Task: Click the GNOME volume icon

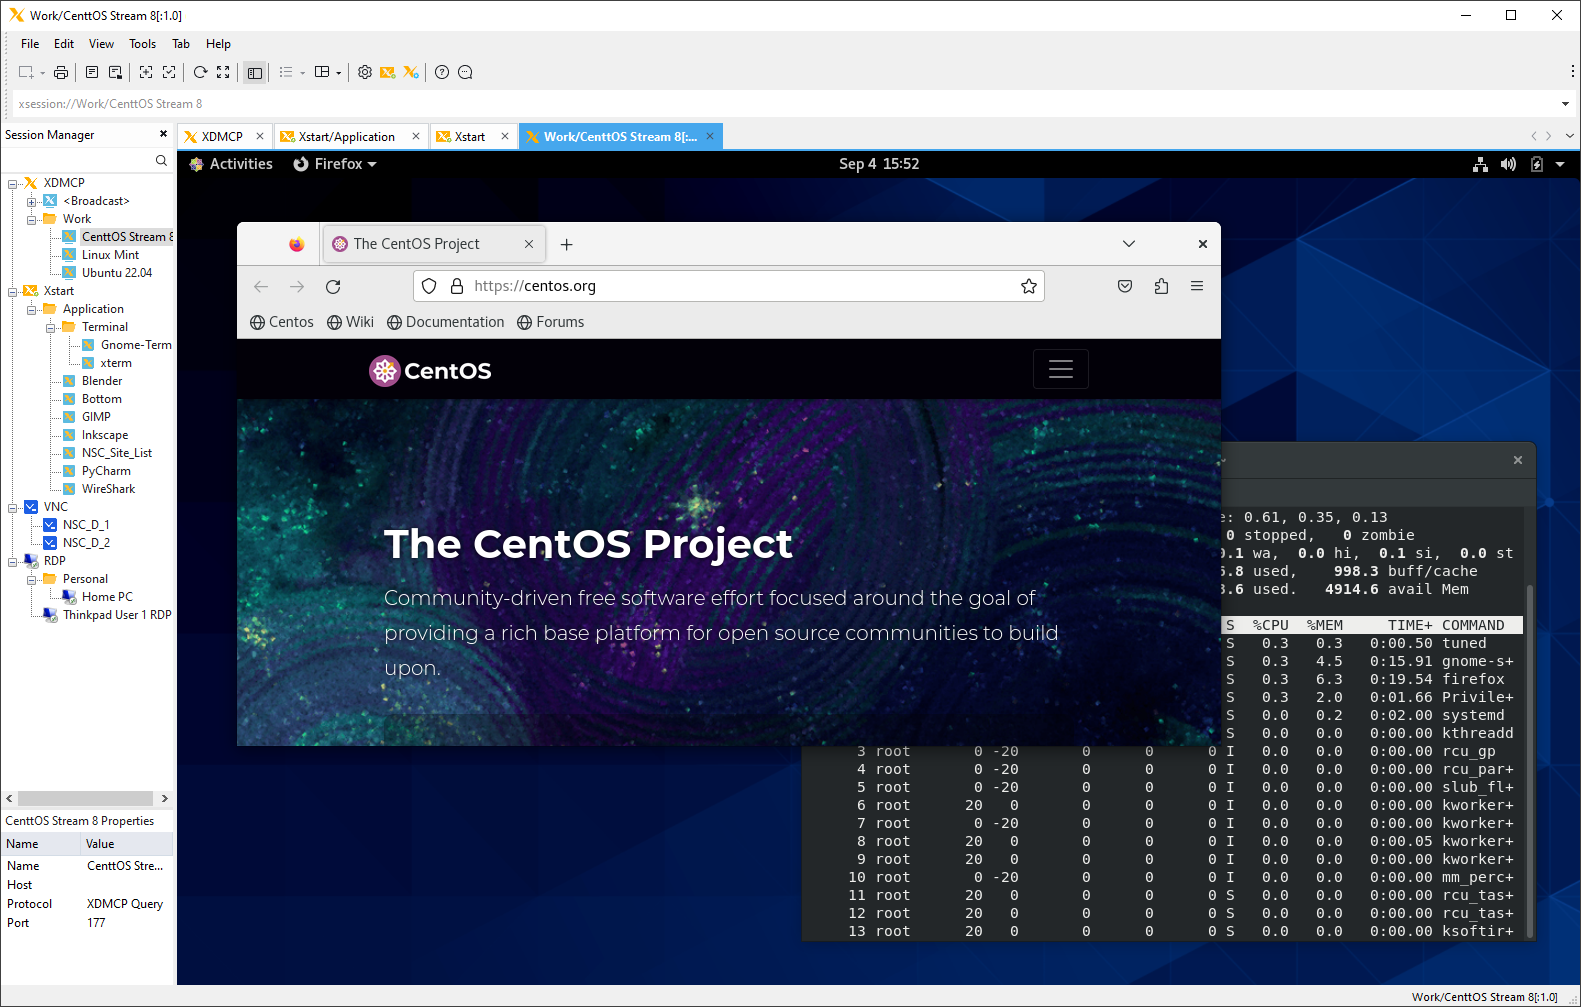Action: click(x=1508, y=164)
